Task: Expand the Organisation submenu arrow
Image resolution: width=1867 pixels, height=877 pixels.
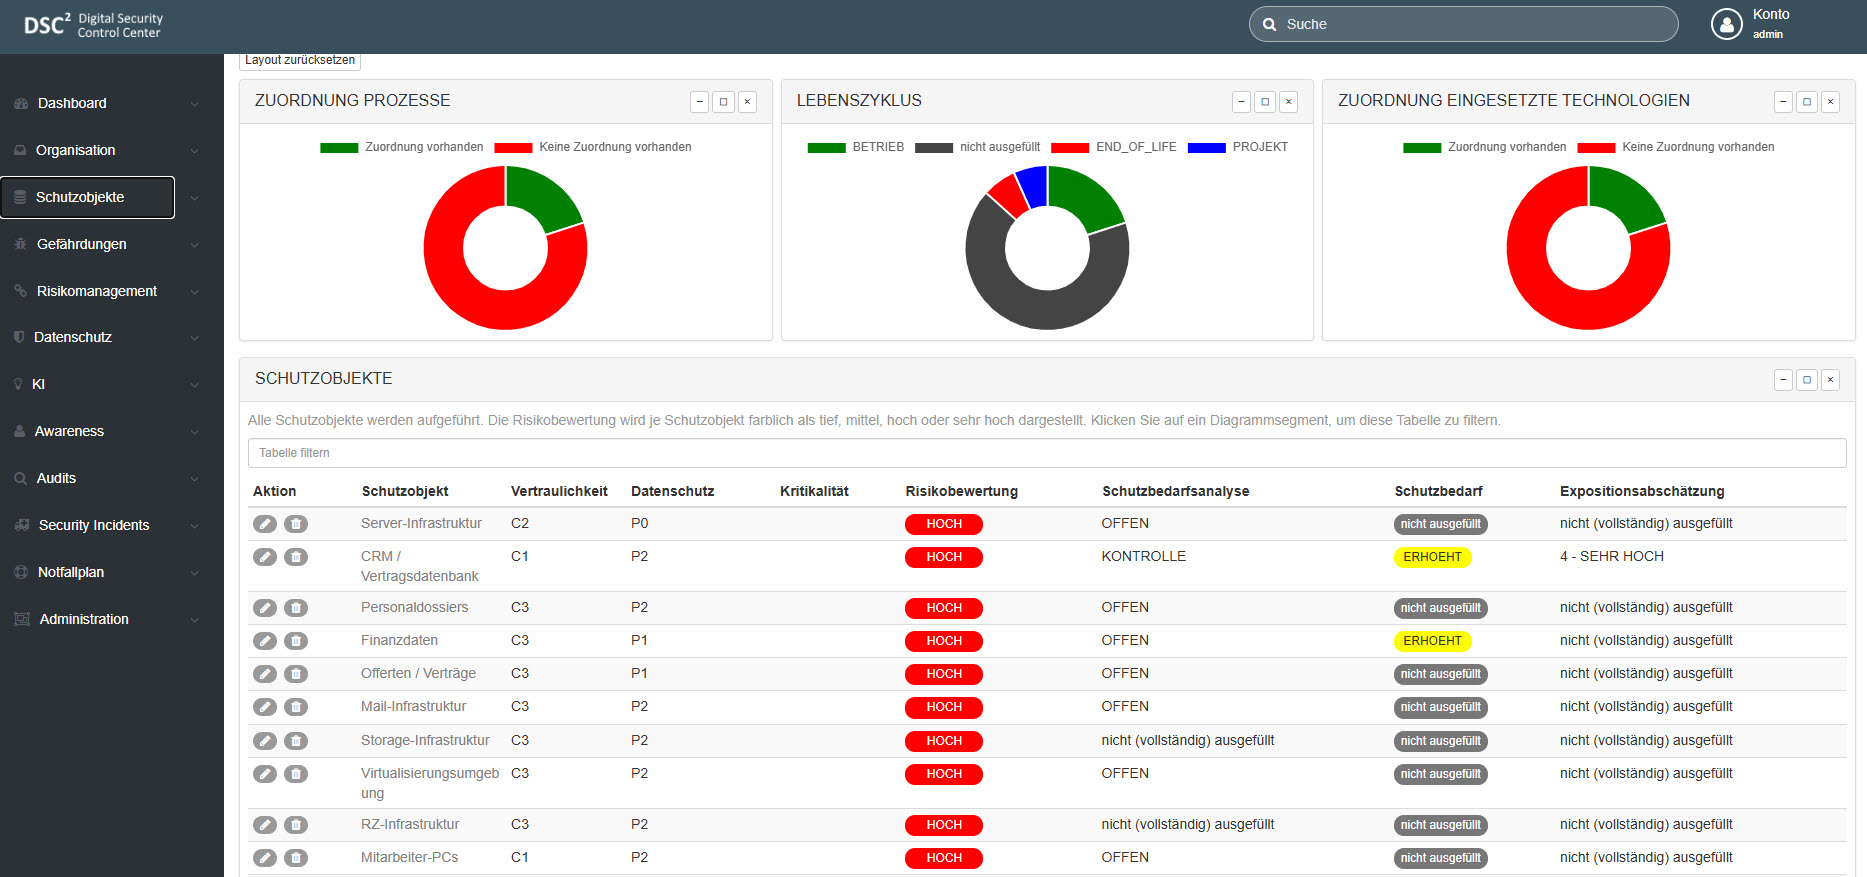Action: point(194,151)
